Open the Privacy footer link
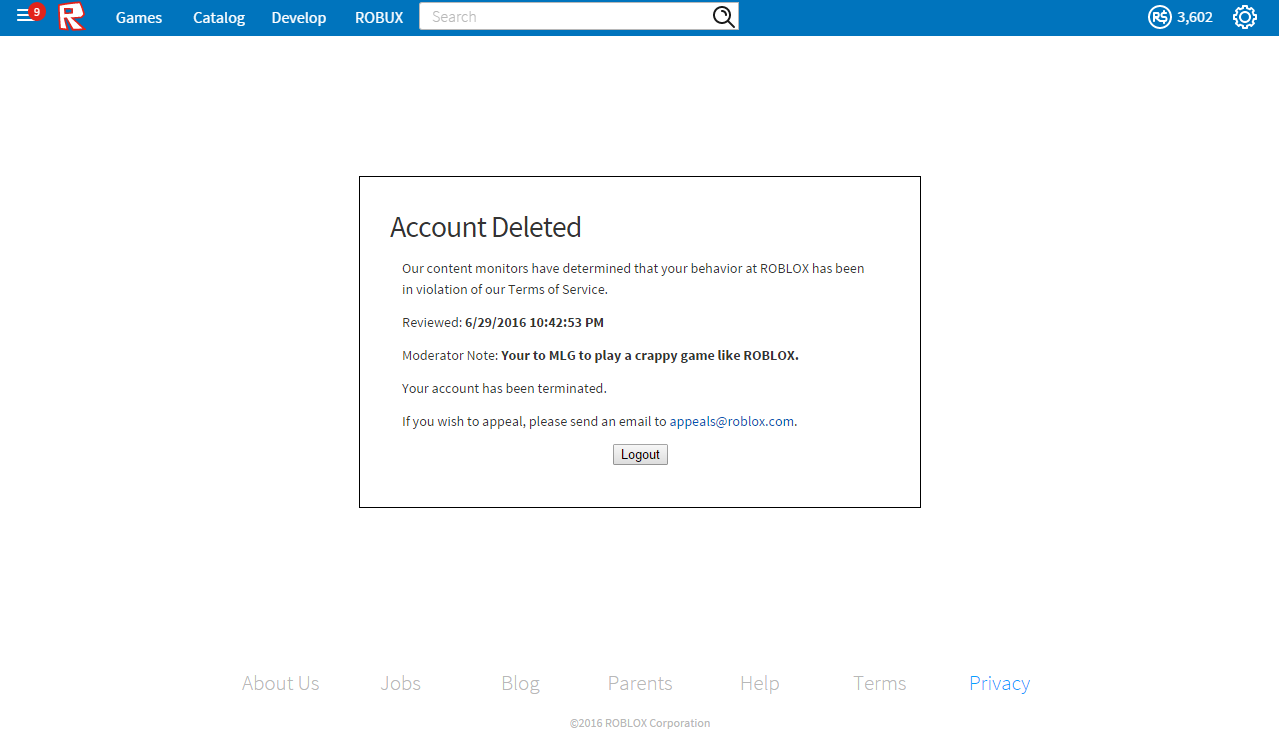Screen dimensions: 1279x748 click(x=1000, y=683)
